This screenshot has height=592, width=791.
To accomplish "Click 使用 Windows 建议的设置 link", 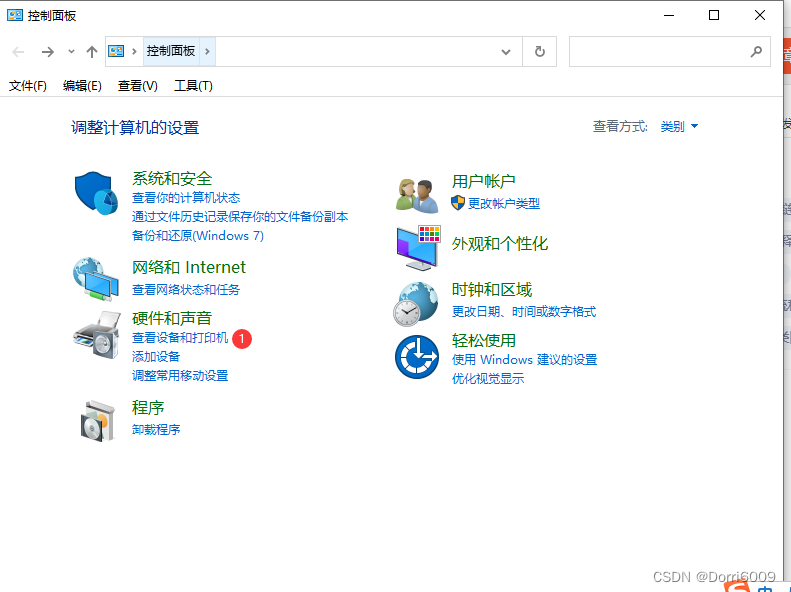I will (524, 360).
